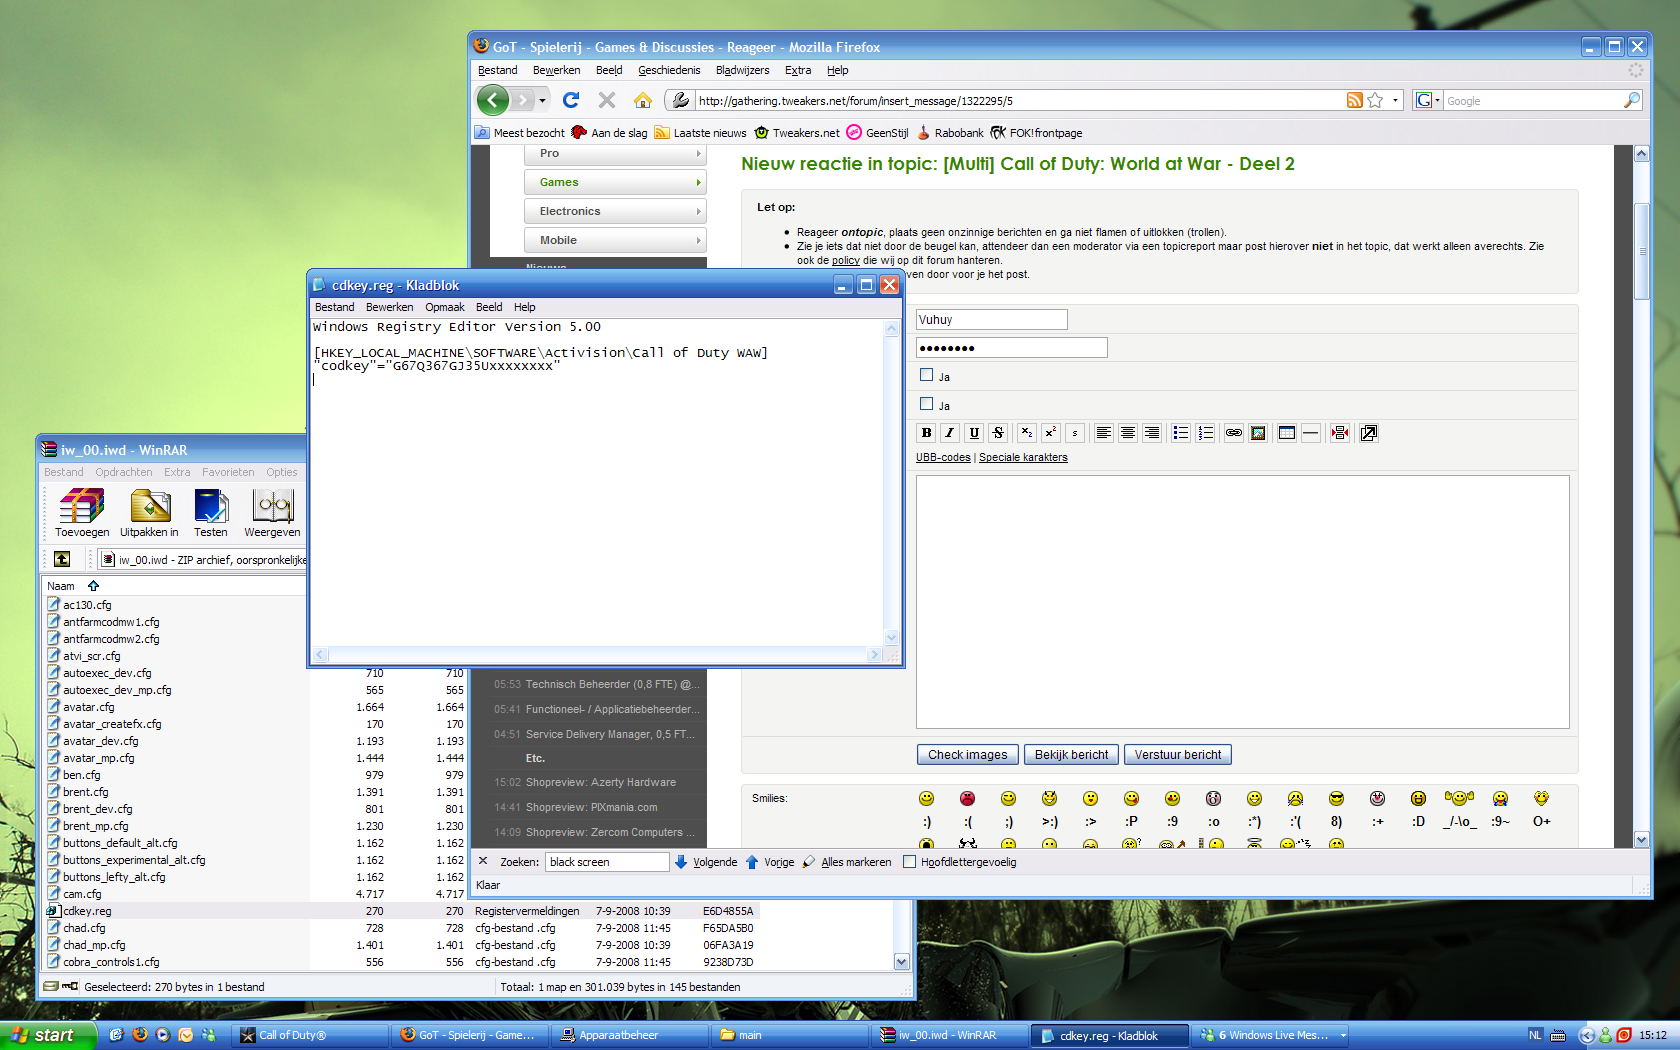Expand the Games sidebar menu
This screenshot has width=1680, height=1050.
pyautogui.click(x=615, y=182)
